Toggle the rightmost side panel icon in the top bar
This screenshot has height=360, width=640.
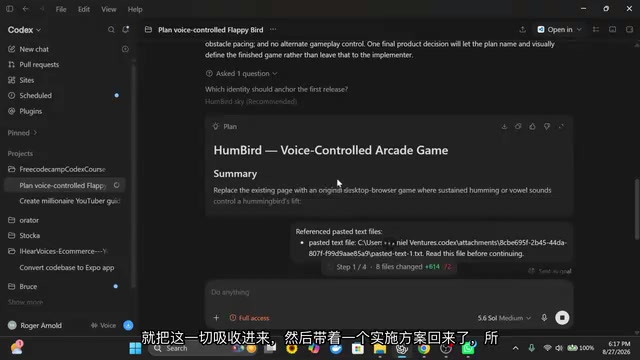click(629, 29)
